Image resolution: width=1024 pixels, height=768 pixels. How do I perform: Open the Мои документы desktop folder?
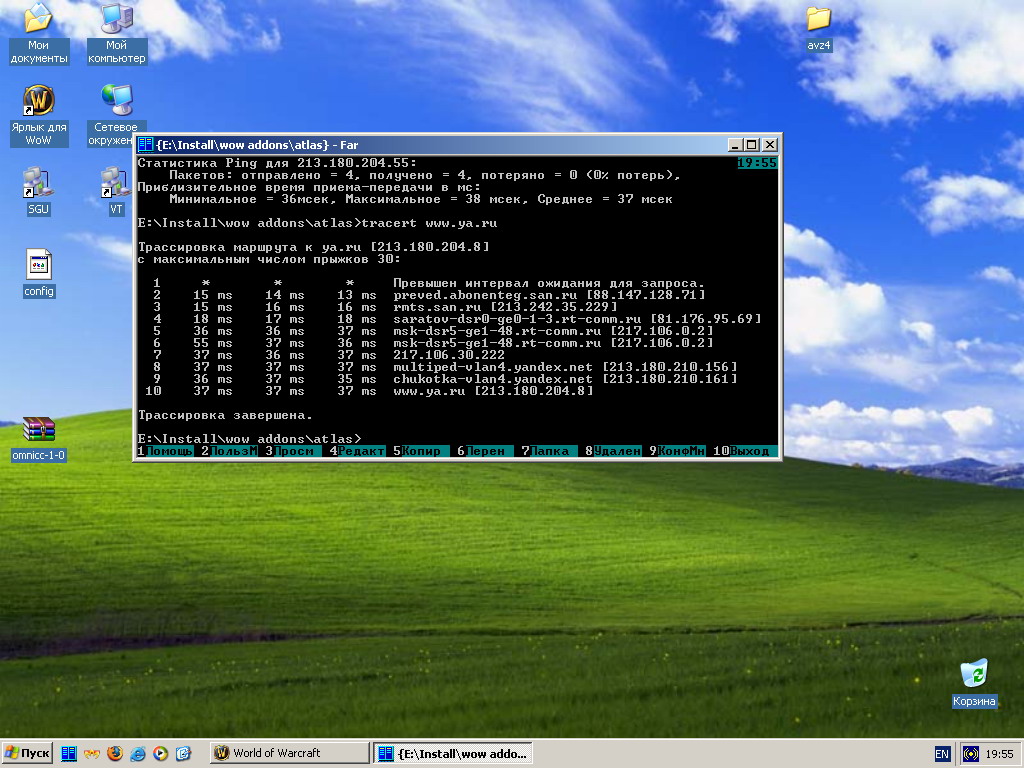[39, 34]
